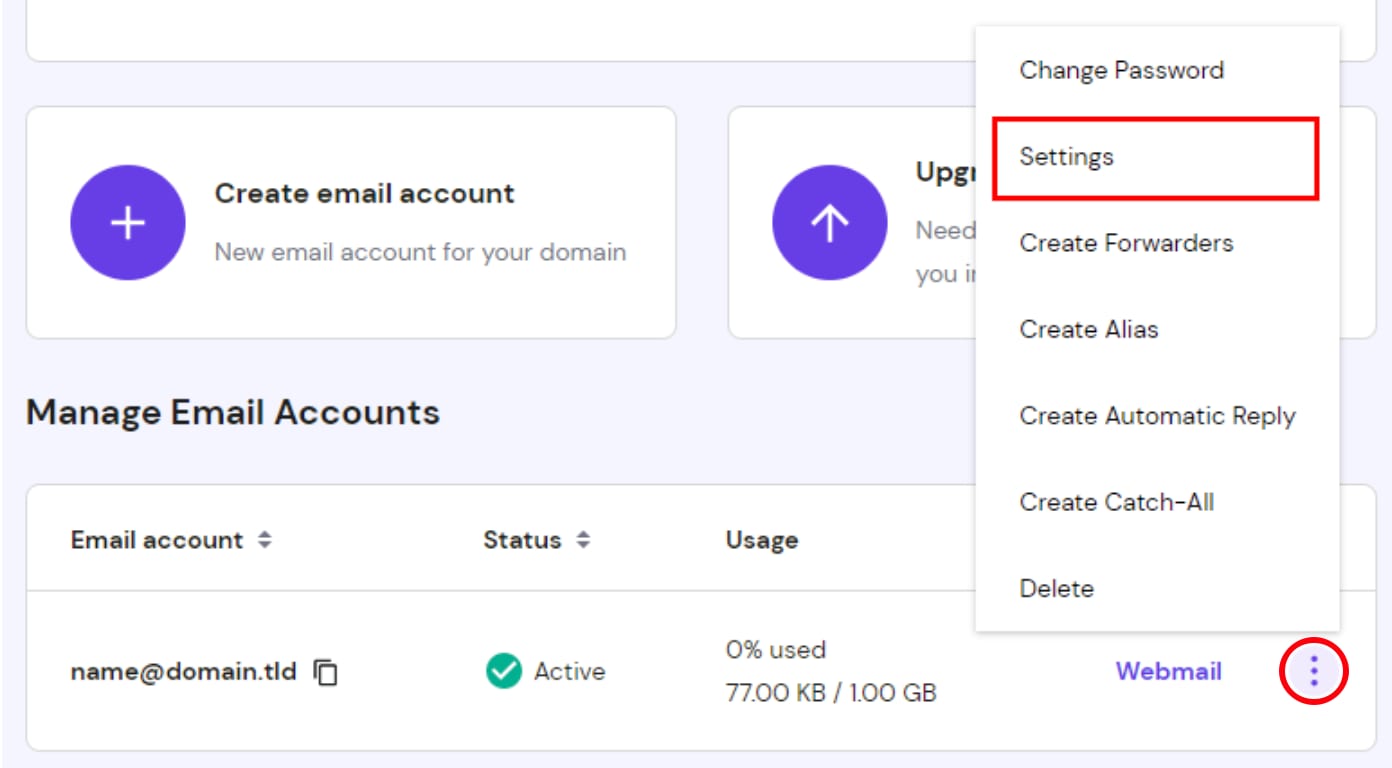Open Webmail for name@domain.tld
The image size is (1392, 768).
(1168, 671)
